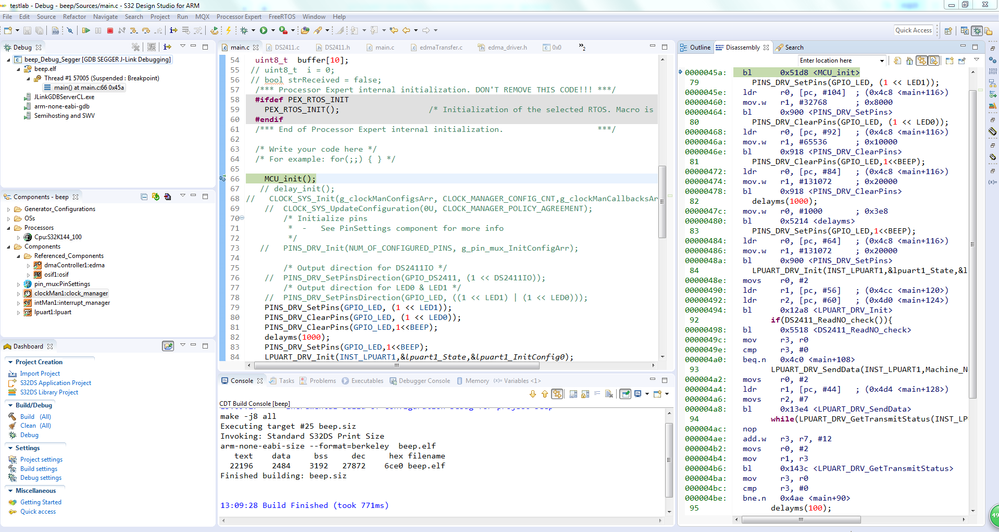Click Generate Processor Expert Code icon in Components
The image size is (999, 532).
pos(155,197)
